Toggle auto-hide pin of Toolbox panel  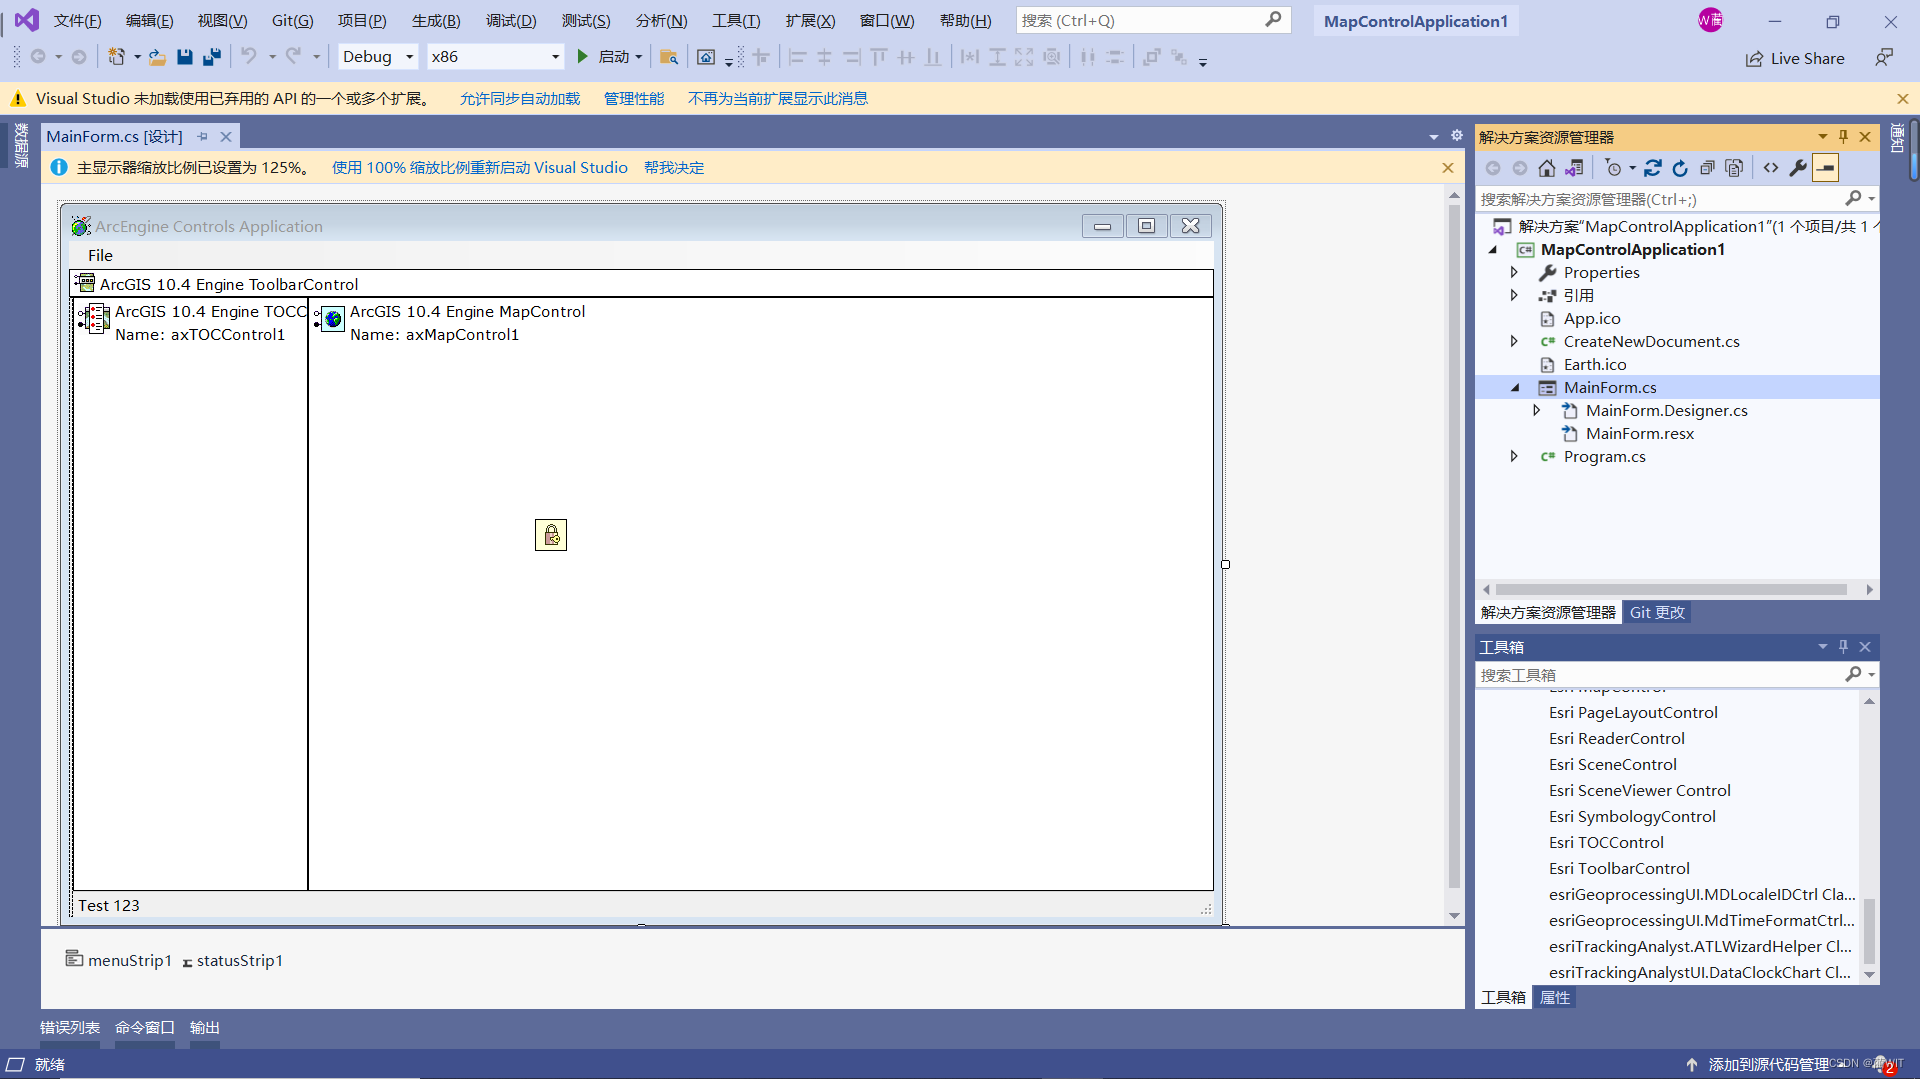click(x=1844, y=646)
